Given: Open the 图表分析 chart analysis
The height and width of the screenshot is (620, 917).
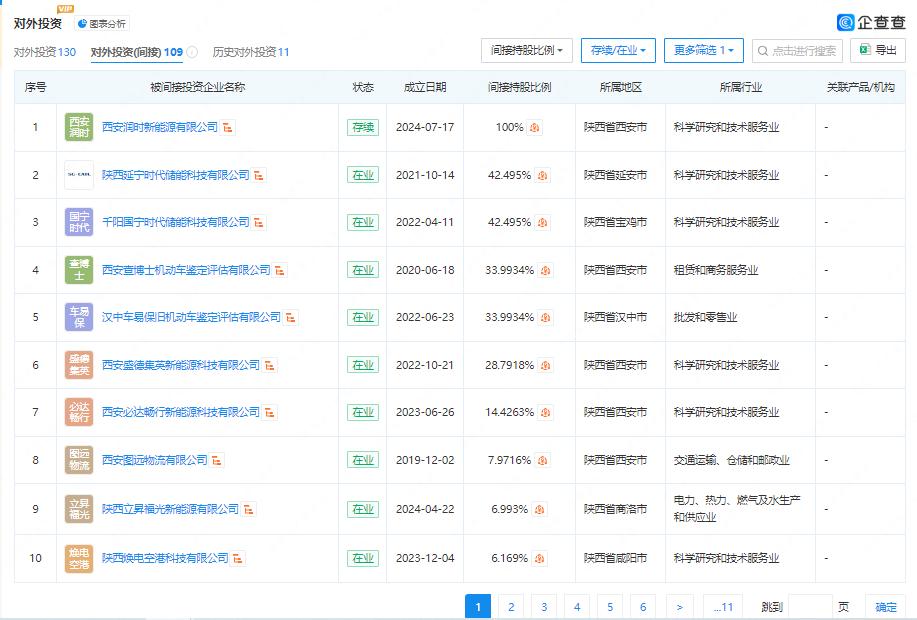Looking at the screenshot, I should [102, 23].
